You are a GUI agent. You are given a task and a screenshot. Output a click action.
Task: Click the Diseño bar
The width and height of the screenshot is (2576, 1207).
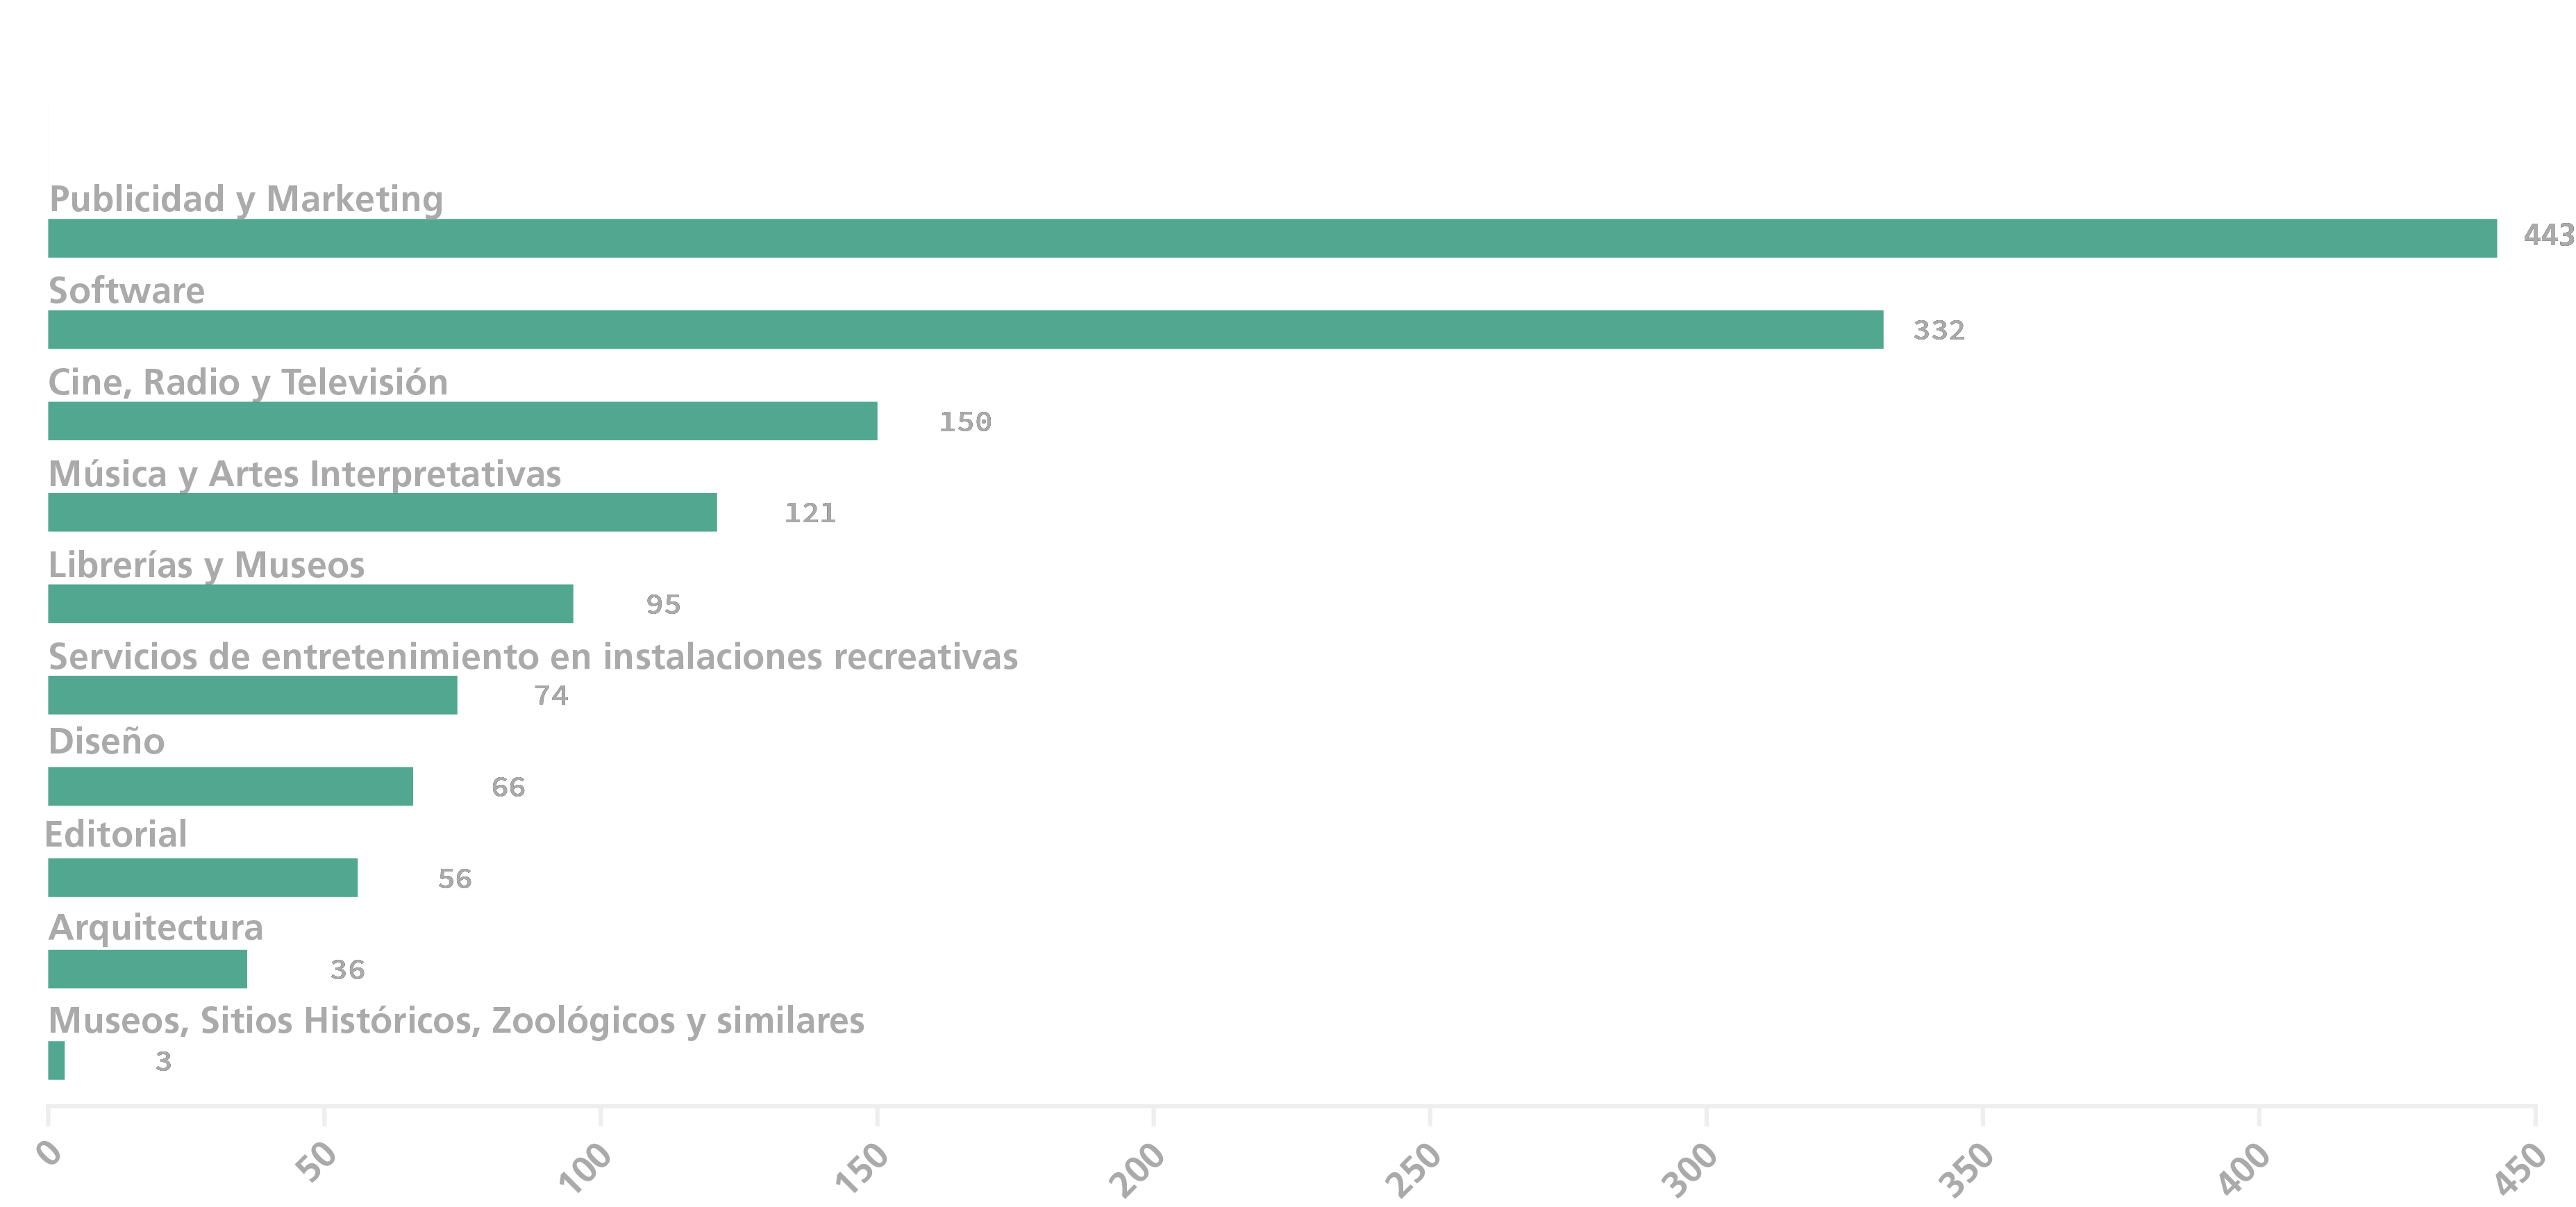click(x=230, y=786)
